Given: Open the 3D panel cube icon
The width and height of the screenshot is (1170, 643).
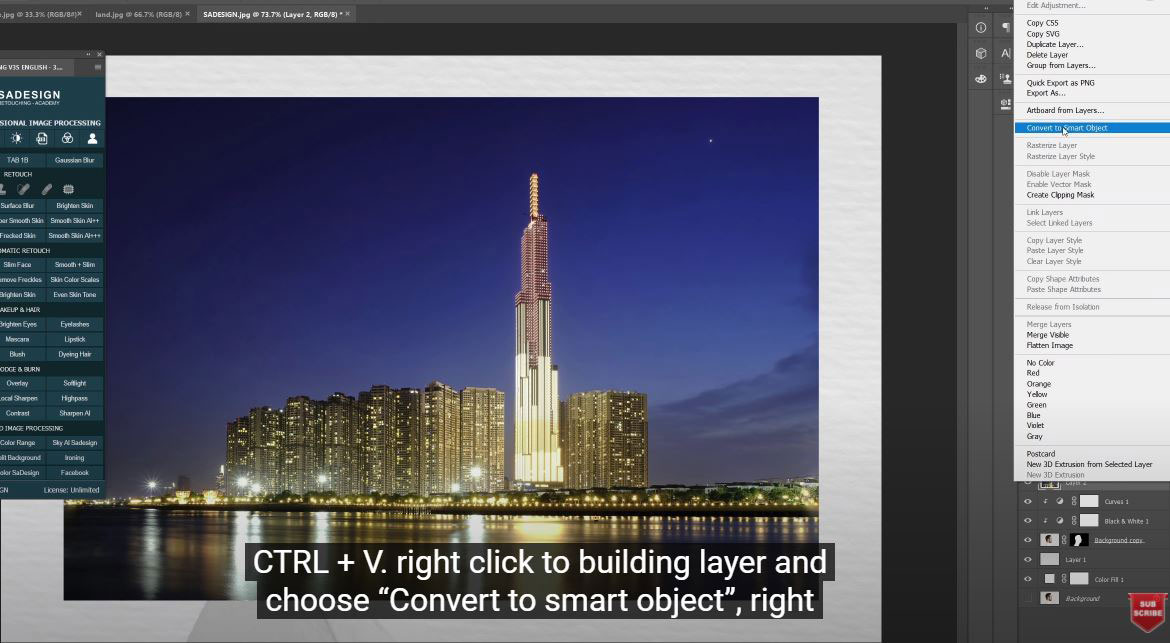Looking at the screenshot, I should coord(980,53).
